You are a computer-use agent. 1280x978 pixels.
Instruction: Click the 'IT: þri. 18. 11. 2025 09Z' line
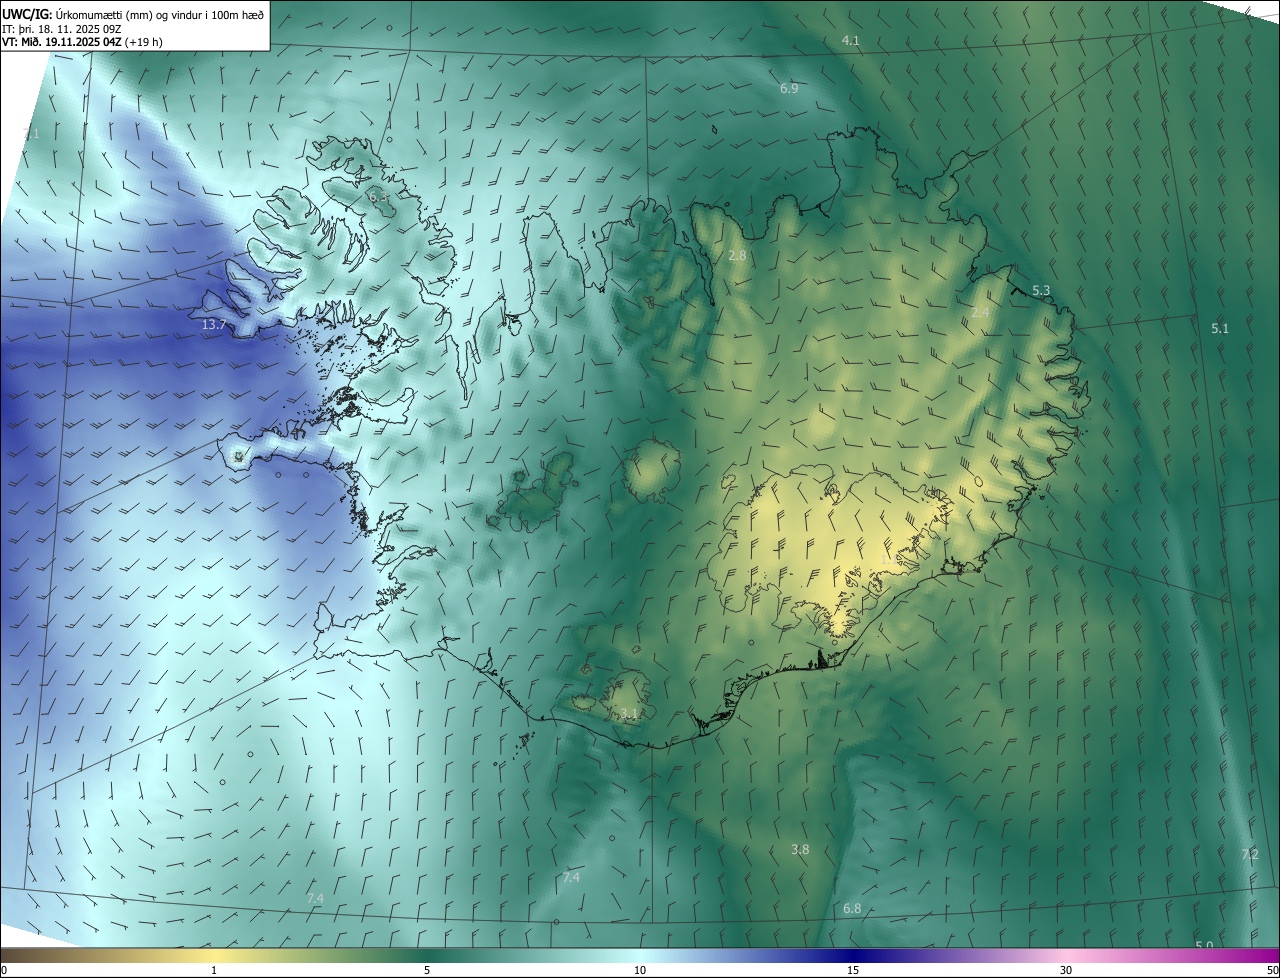click(x=62, y=28)
